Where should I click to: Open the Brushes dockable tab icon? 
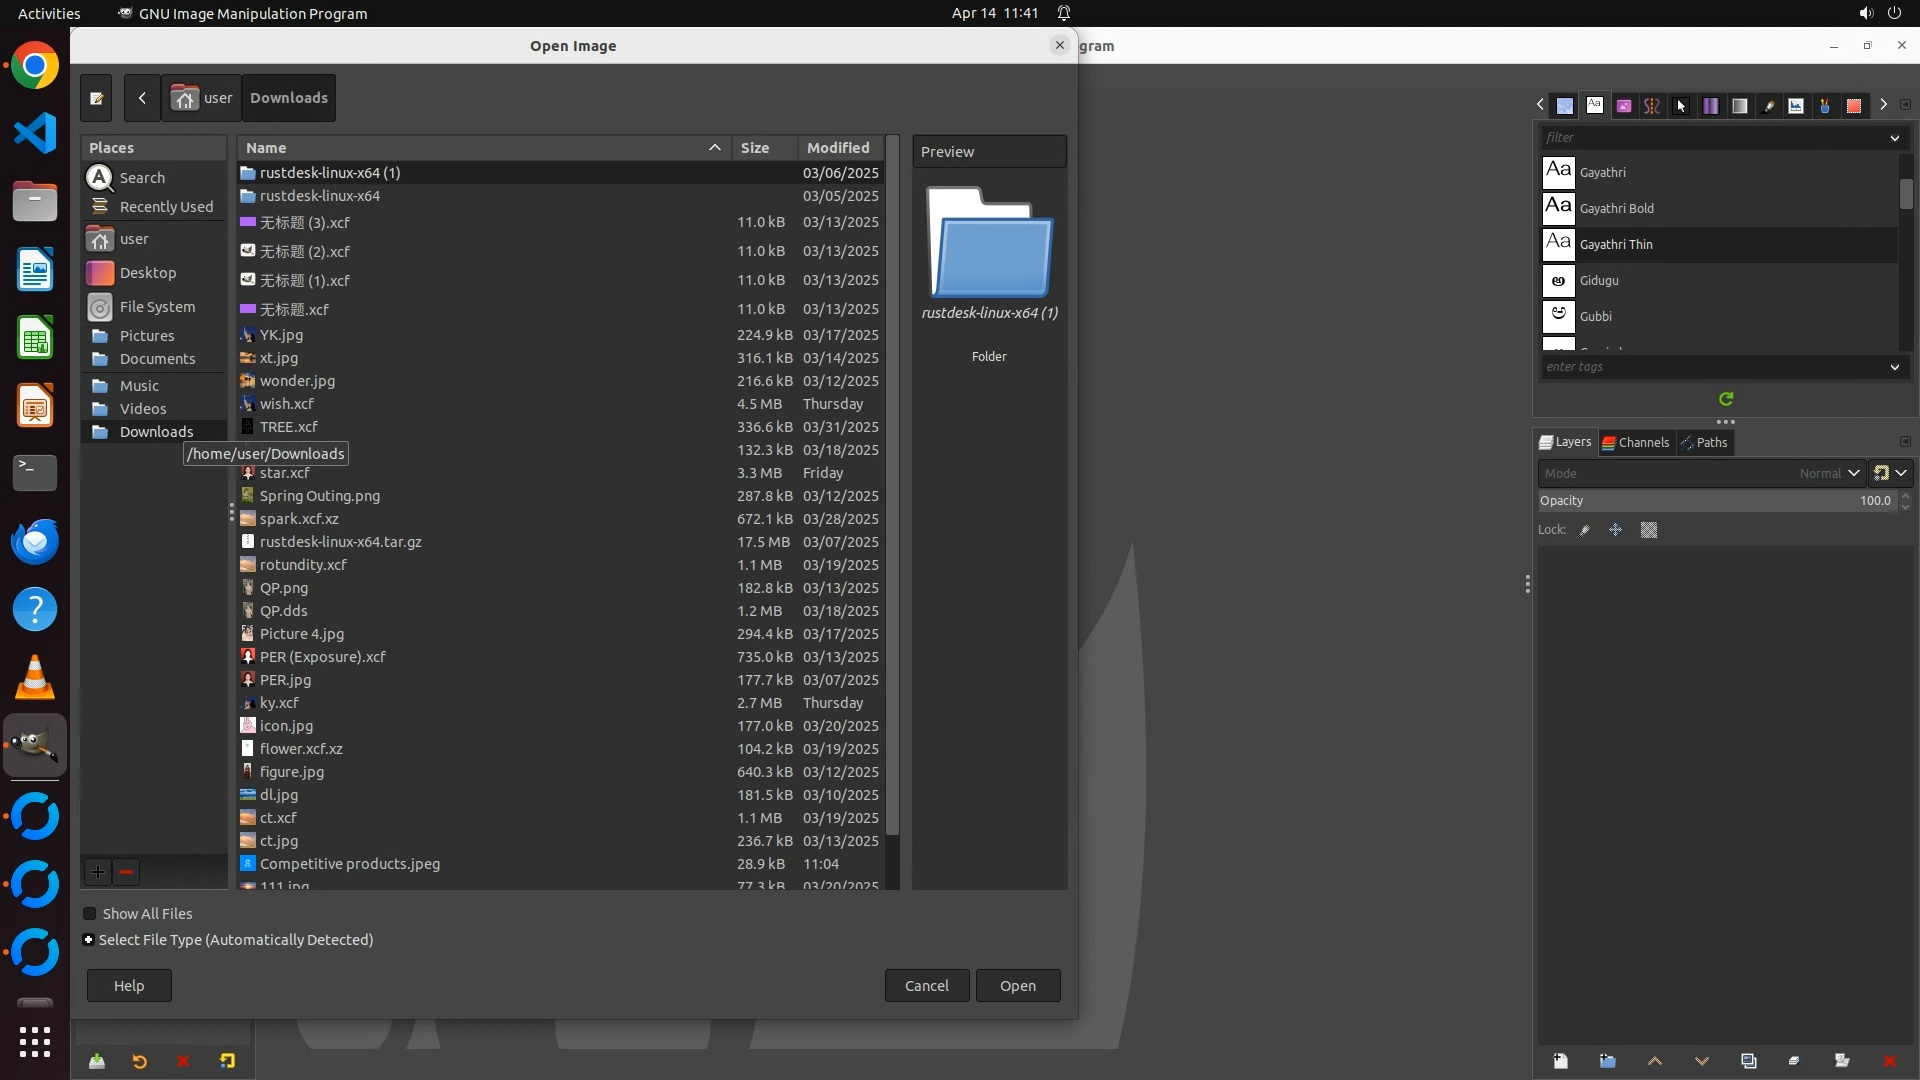click(1768, 106)
